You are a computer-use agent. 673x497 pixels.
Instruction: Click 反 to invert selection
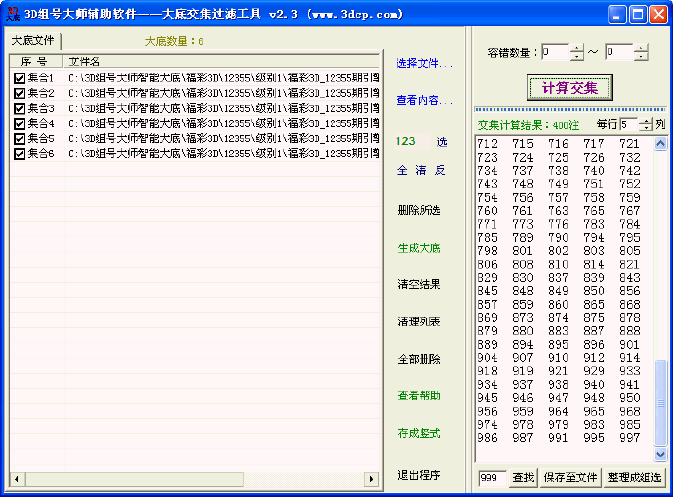click(440, 170)
